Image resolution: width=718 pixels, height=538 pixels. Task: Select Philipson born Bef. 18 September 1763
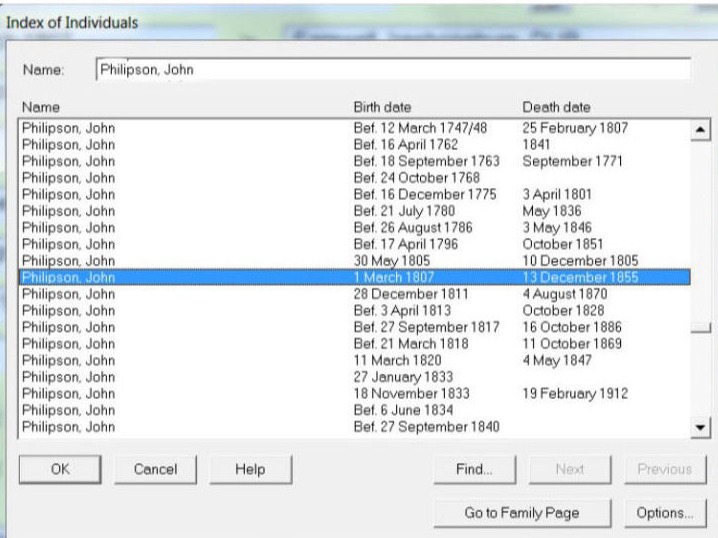point(354,161)
